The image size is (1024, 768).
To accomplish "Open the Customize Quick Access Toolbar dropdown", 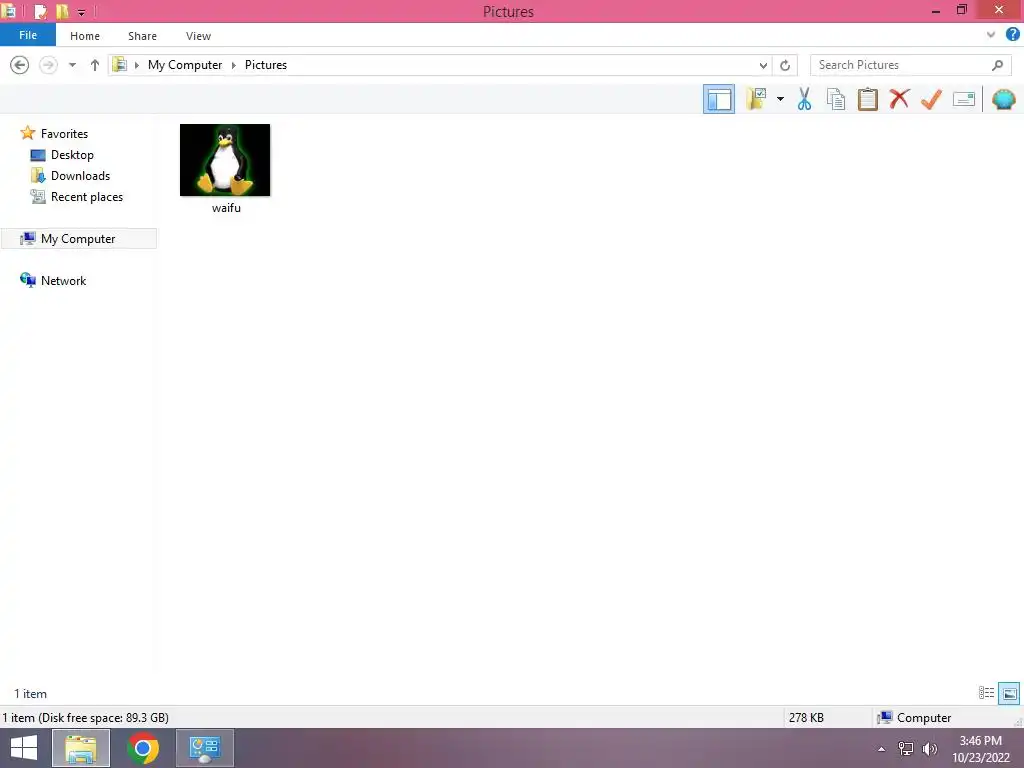I will click(81, 12).
